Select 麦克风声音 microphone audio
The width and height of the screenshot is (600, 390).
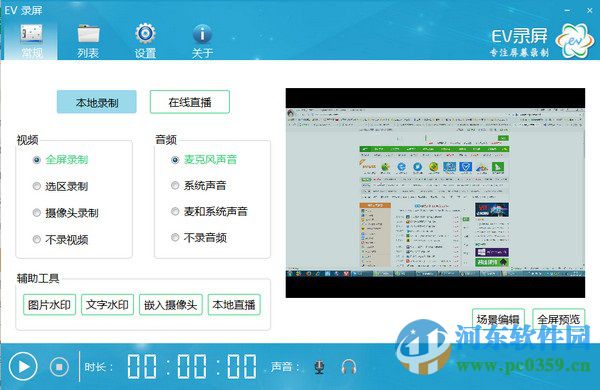pos(204,160)
